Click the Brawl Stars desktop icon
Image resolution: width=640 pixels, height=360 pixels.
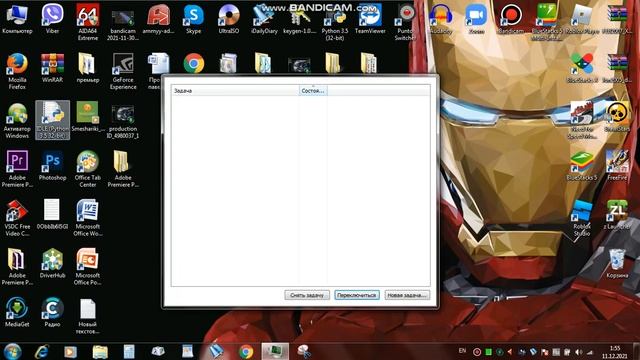pos(617,117)
